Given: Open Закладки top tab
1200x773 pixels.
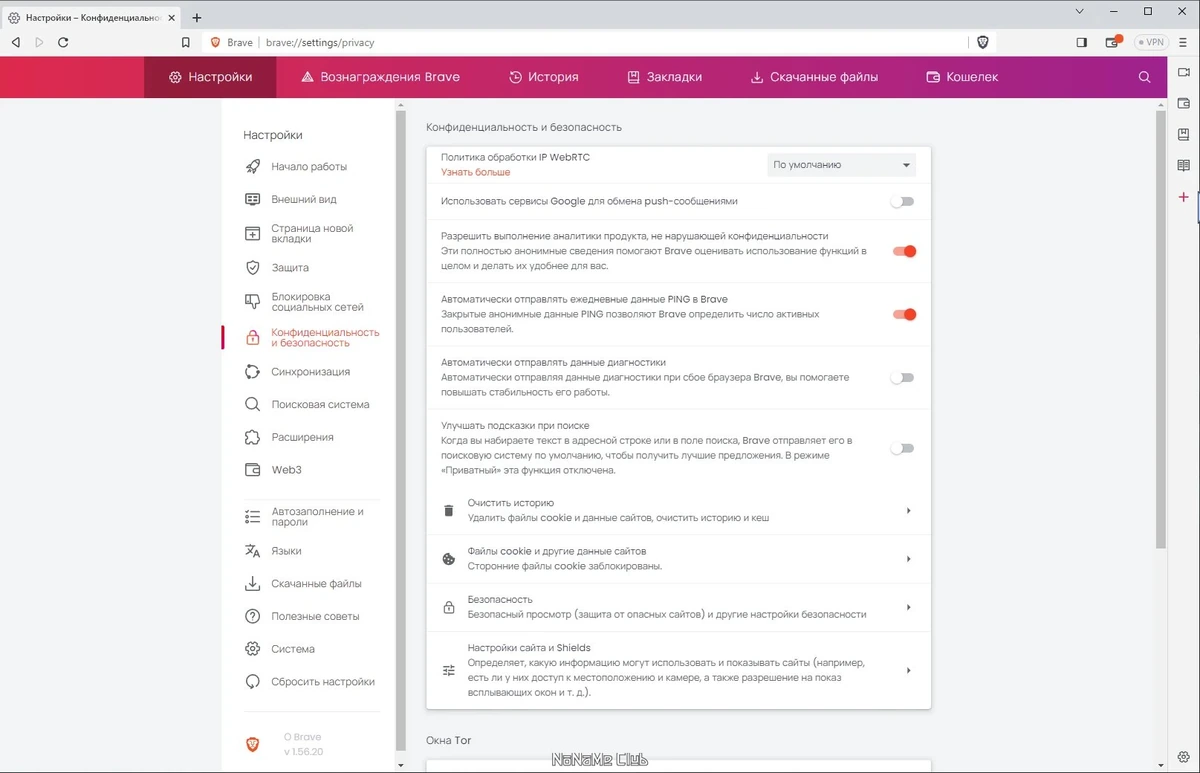Looking at the screenshot, I should (x=665, y=77).
